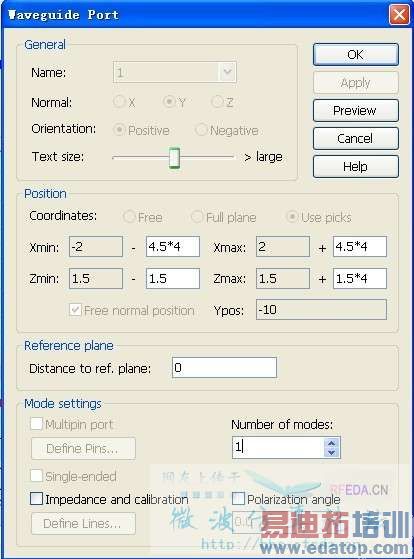Screen dimensions: 414x559
Task: Click the OK button
Action: click(x=356, y=55)
